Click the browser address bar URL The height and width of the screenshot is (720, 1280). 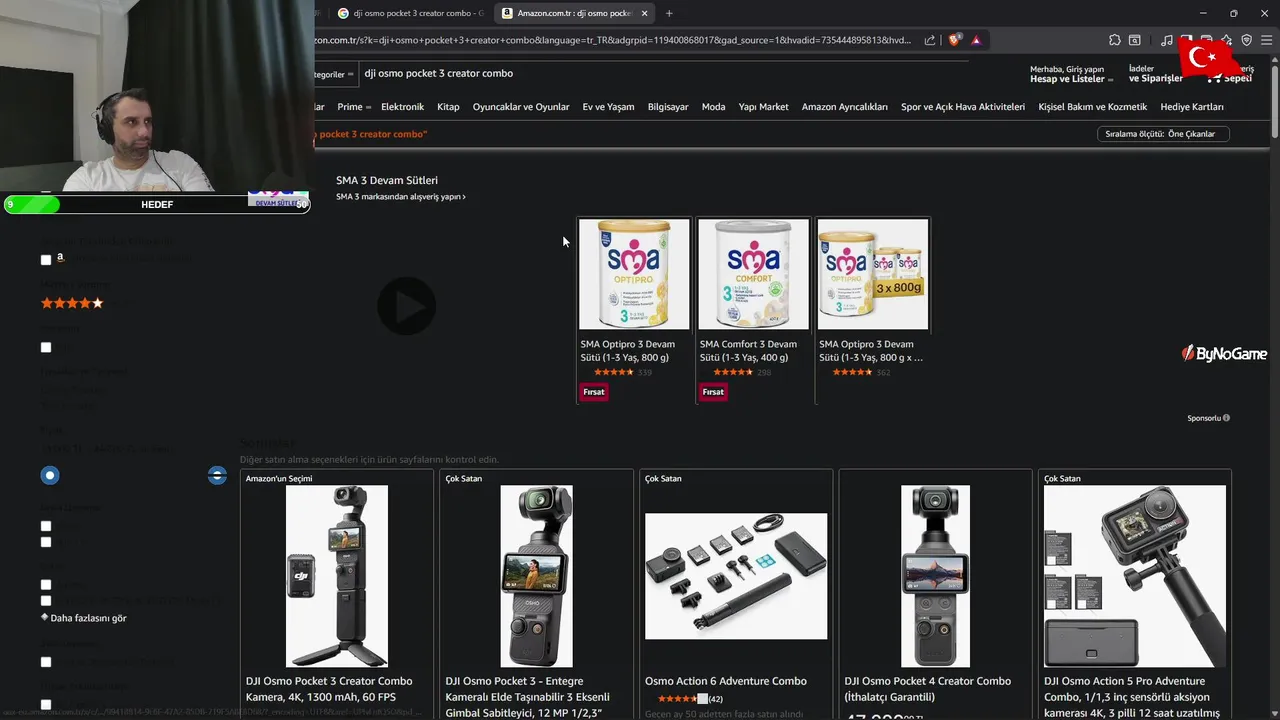coord(612,40)
